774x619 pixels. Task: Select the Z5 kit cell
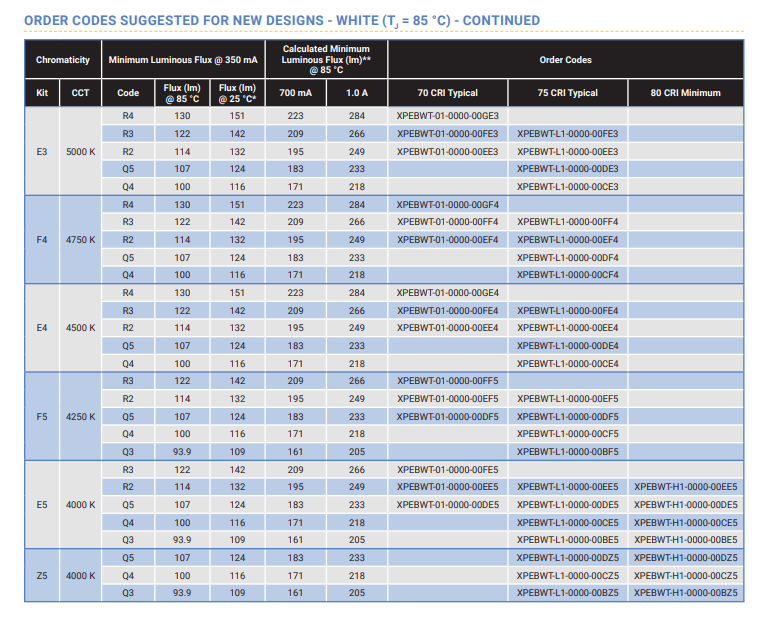[42, 576]
